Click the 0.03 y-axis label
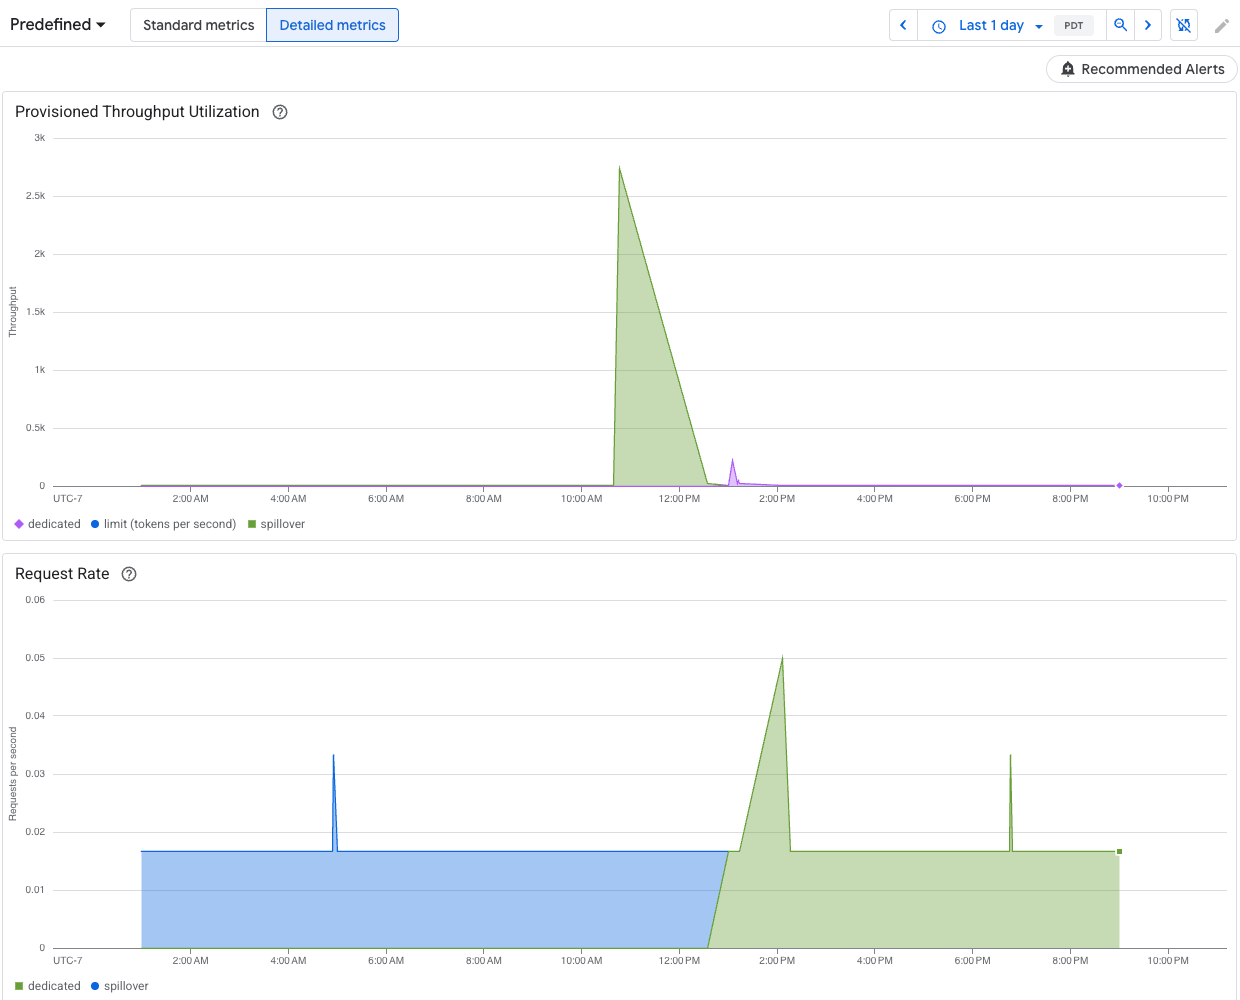The width and height of the screenshot is (1240, 1000). 35,774
